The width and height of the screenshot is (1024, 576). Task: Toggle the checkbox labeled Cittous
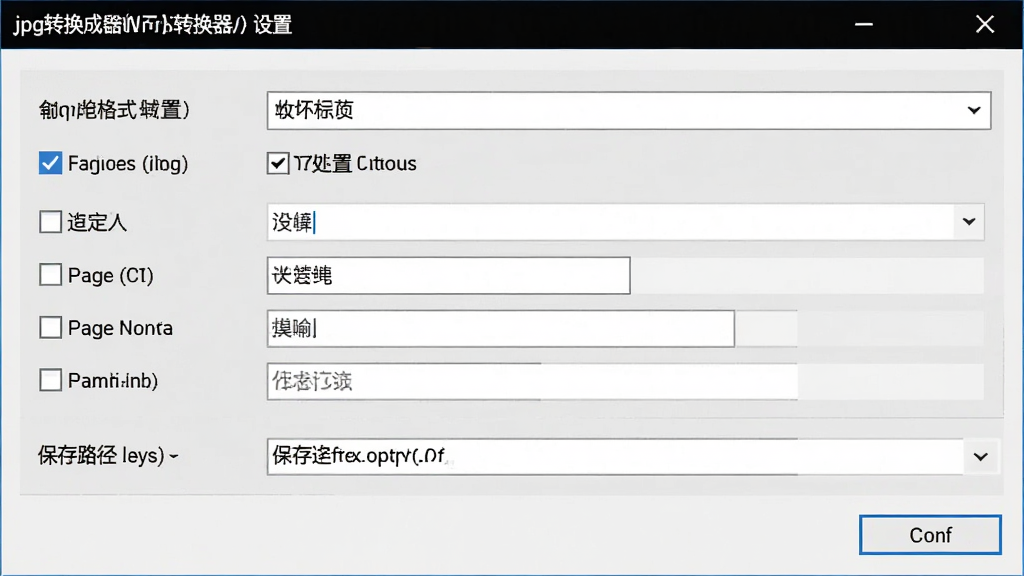[x=278, y=163]
